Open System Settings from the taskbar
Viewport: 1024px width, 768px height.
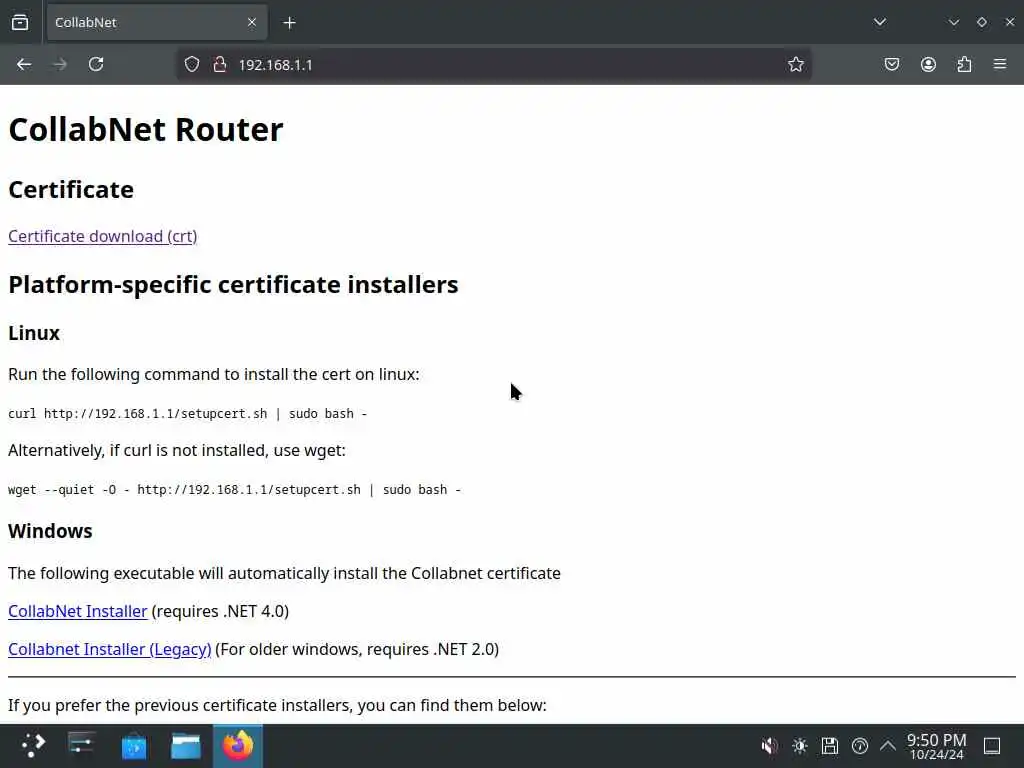point(82,745)
